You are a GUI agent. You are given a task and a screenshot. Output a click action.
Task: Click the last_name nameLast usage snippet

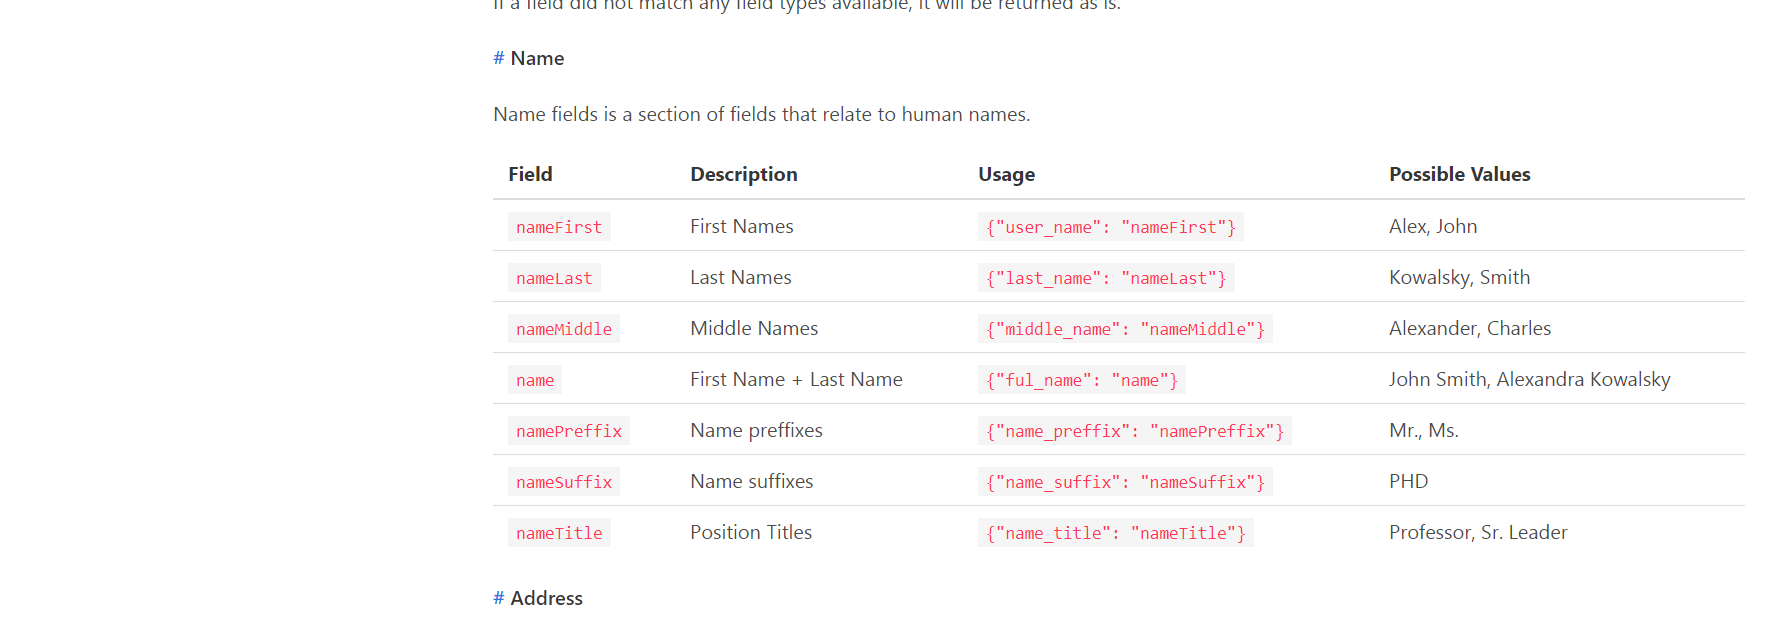point(1106,278)
